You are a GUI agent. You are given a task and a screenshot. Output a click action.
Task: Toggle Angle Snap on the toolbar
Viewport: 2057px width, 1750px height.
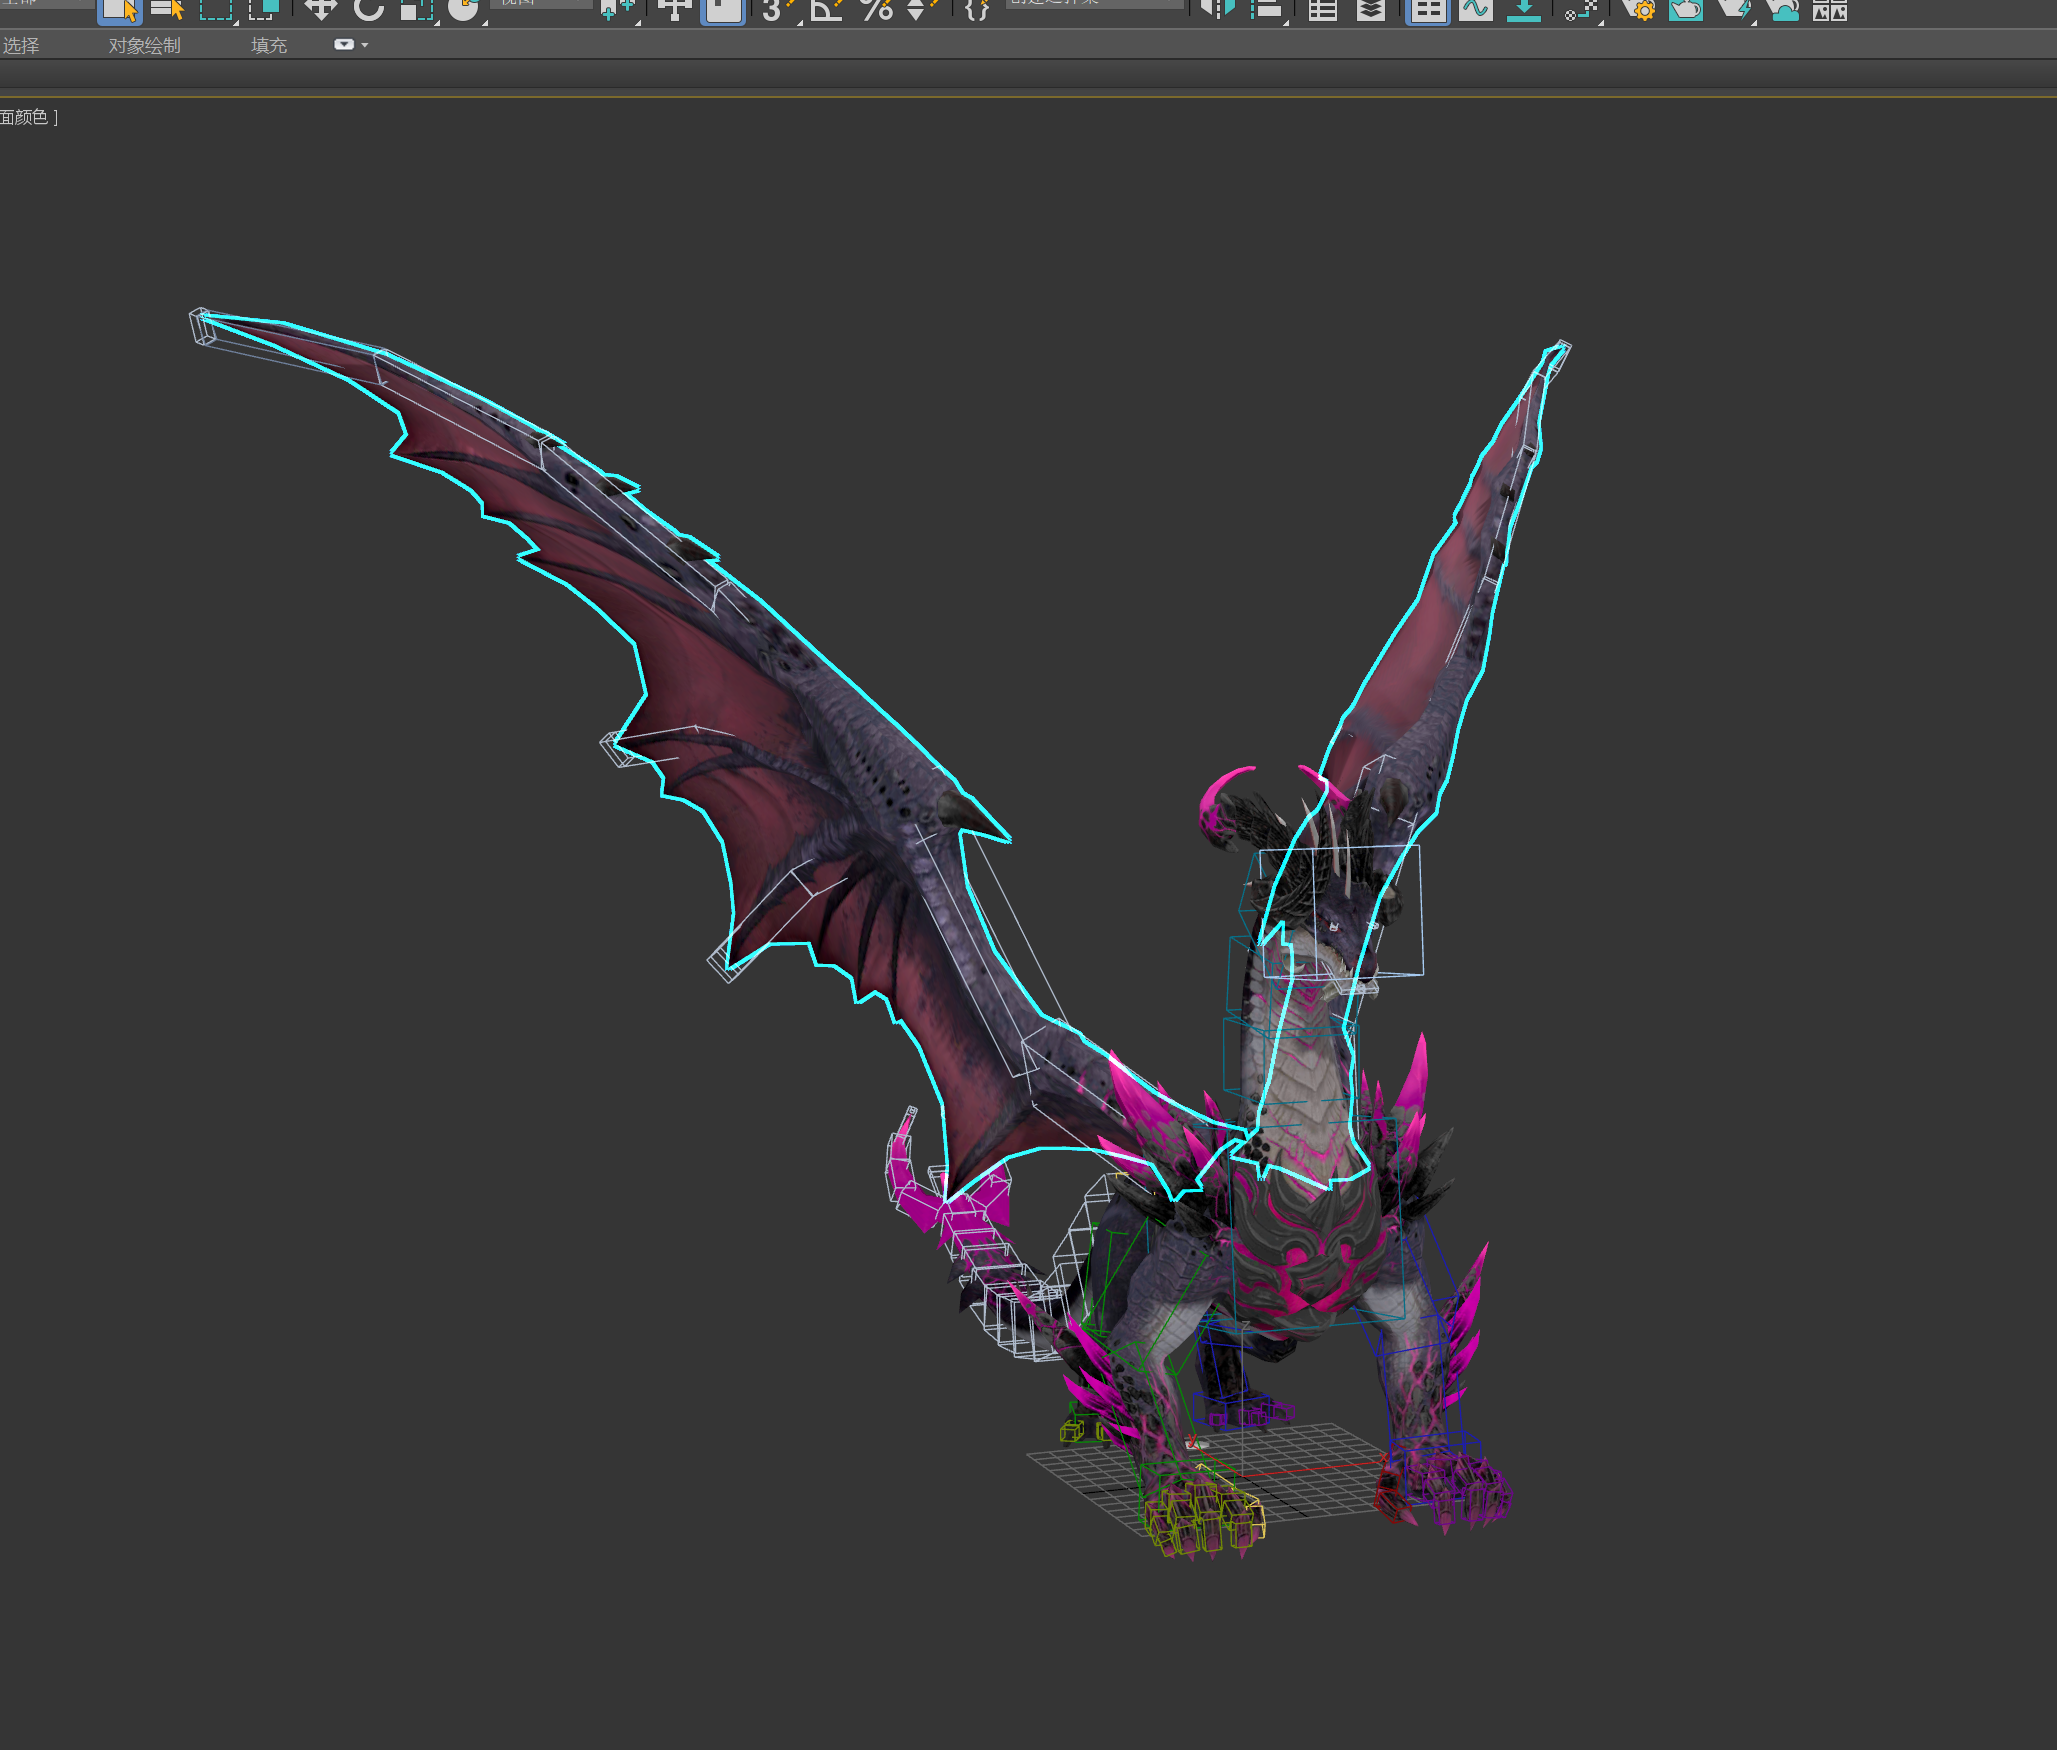tap(826, 10)
